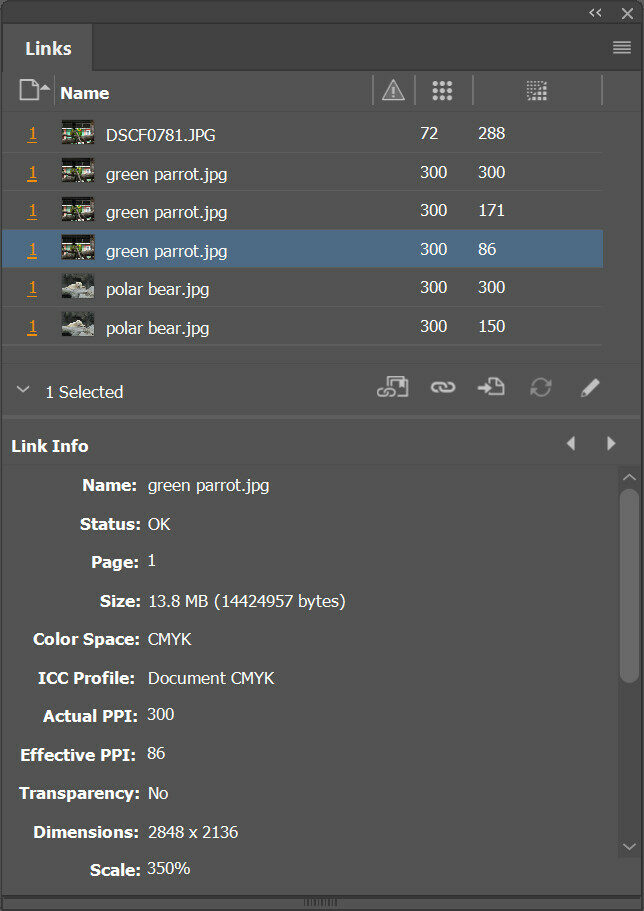644x911 pixels.
Task: Sort links by Name column header
Action: 85,93
